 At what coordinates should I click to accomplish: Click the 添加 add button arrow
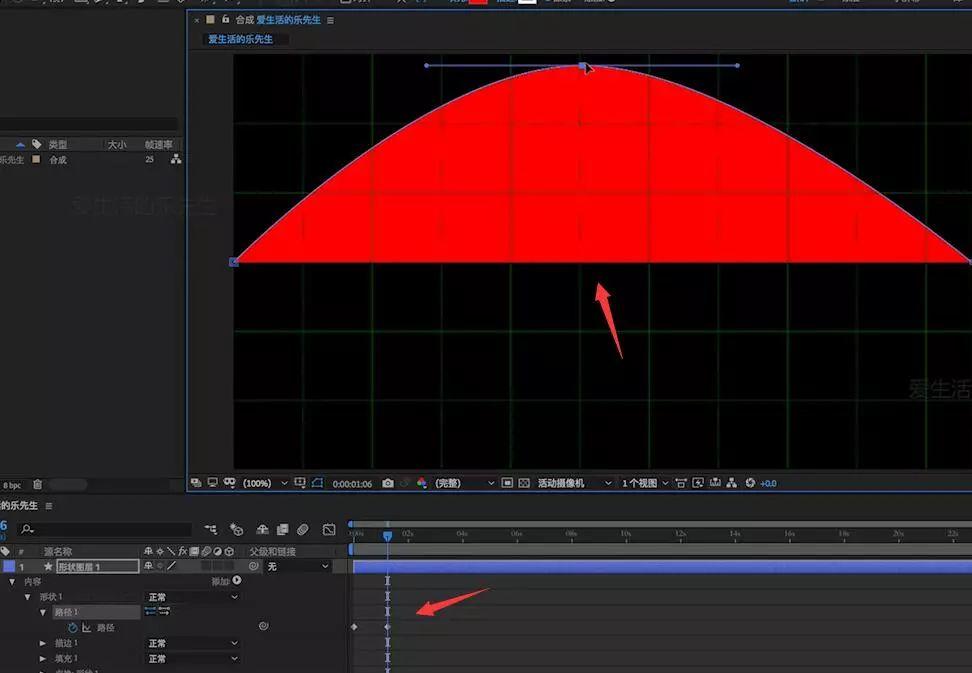237,581
